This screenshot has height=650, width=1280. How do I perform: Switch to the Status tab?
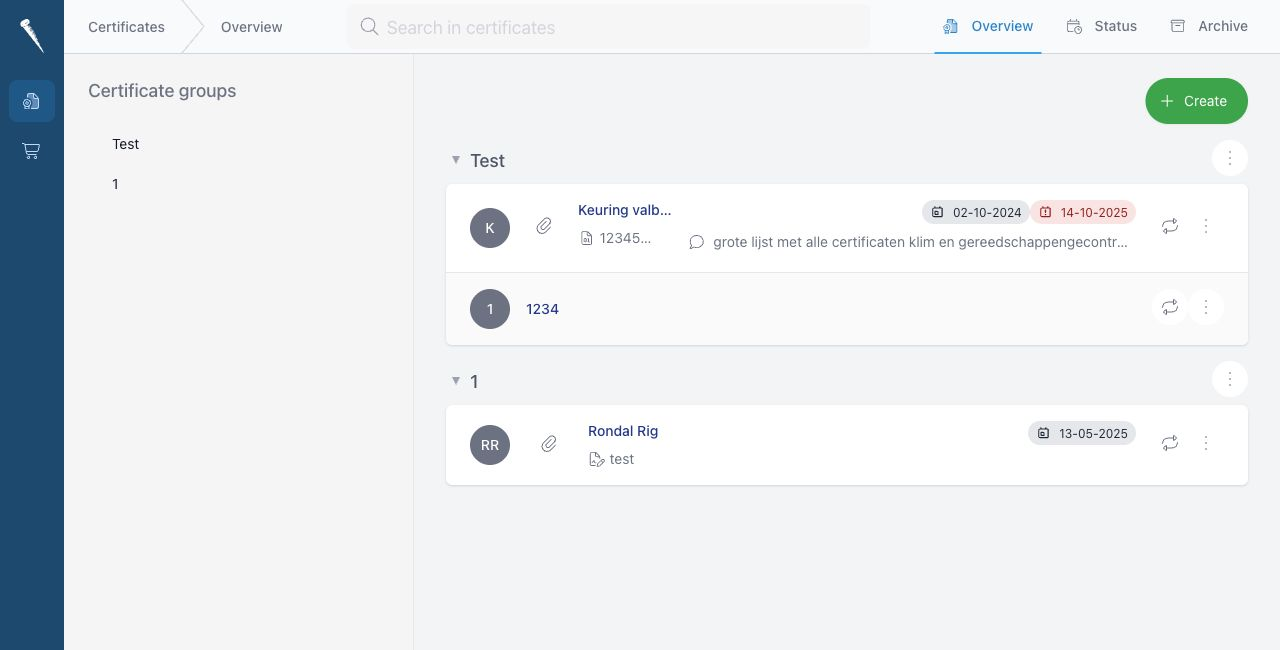coord(1101,26)
